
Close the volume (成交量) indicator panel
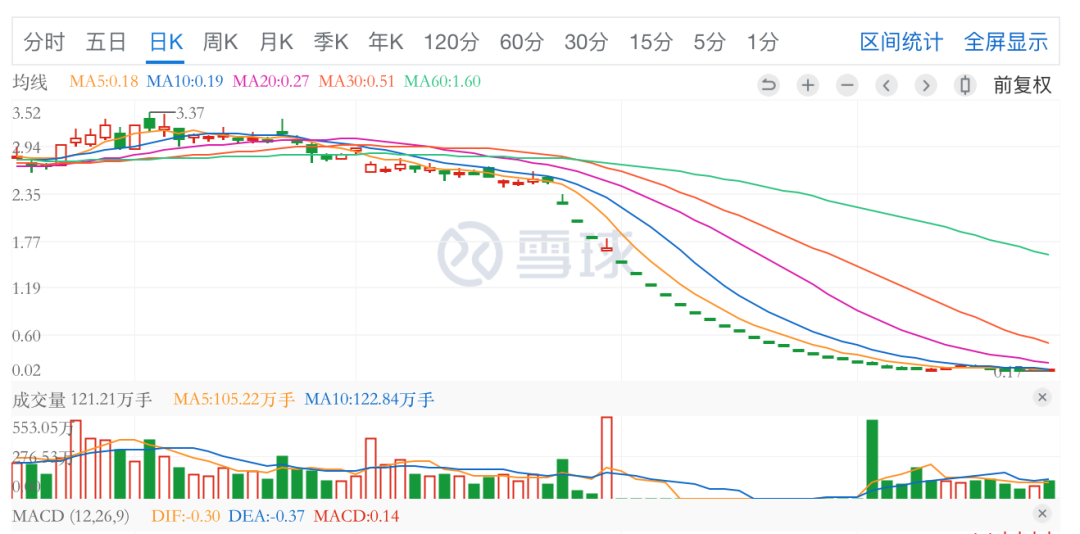pyautogui.click(x=1042, y=398)
